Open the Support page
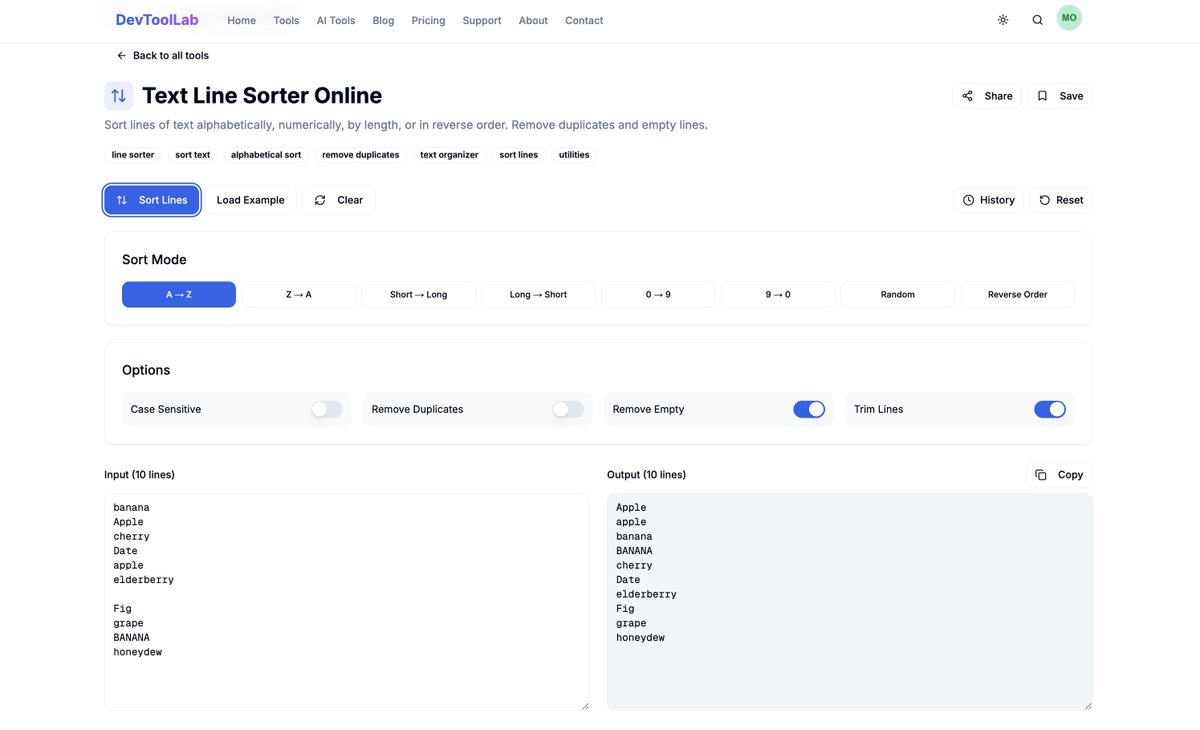Screen dimensions: 1200x730 (x=482, y=20)
